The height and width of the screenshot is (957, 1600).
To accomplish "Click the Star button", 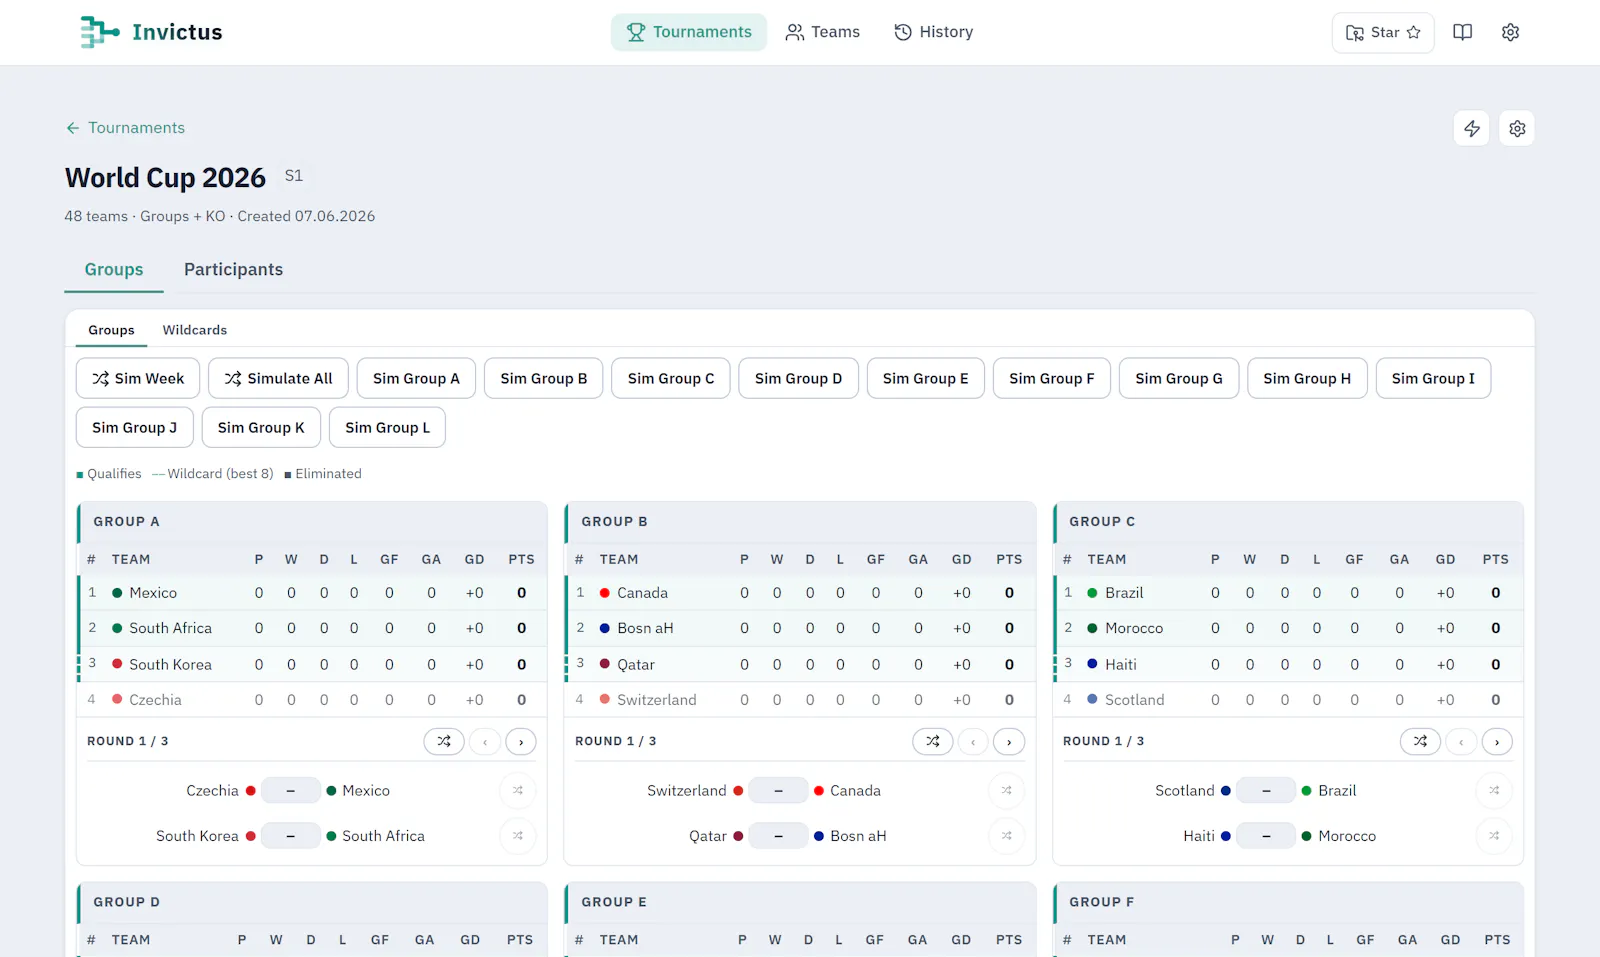I will [1383, 32].
